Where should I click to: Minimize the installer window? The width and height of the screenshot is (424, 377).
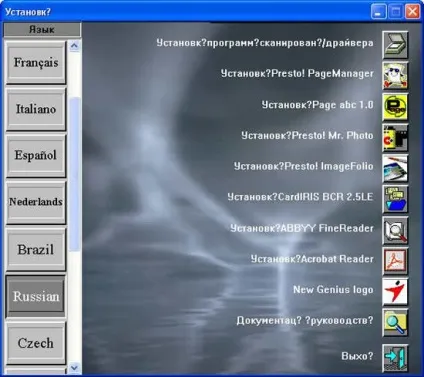click(378, 12)
